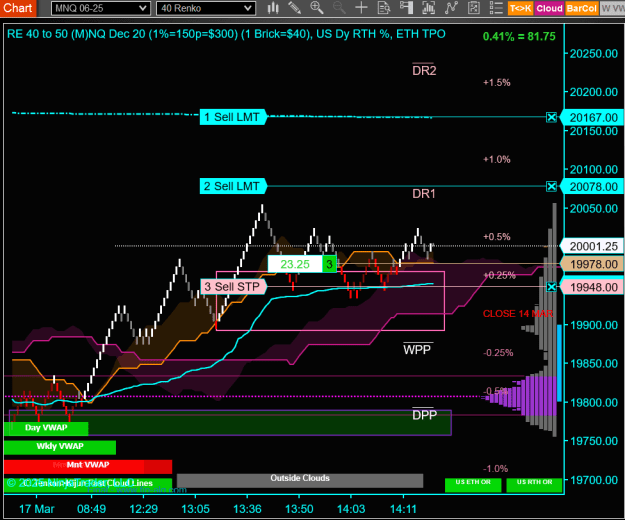The image size is (625, 520).
Task: Open the data series bars icon
Action: click(428, 8)
